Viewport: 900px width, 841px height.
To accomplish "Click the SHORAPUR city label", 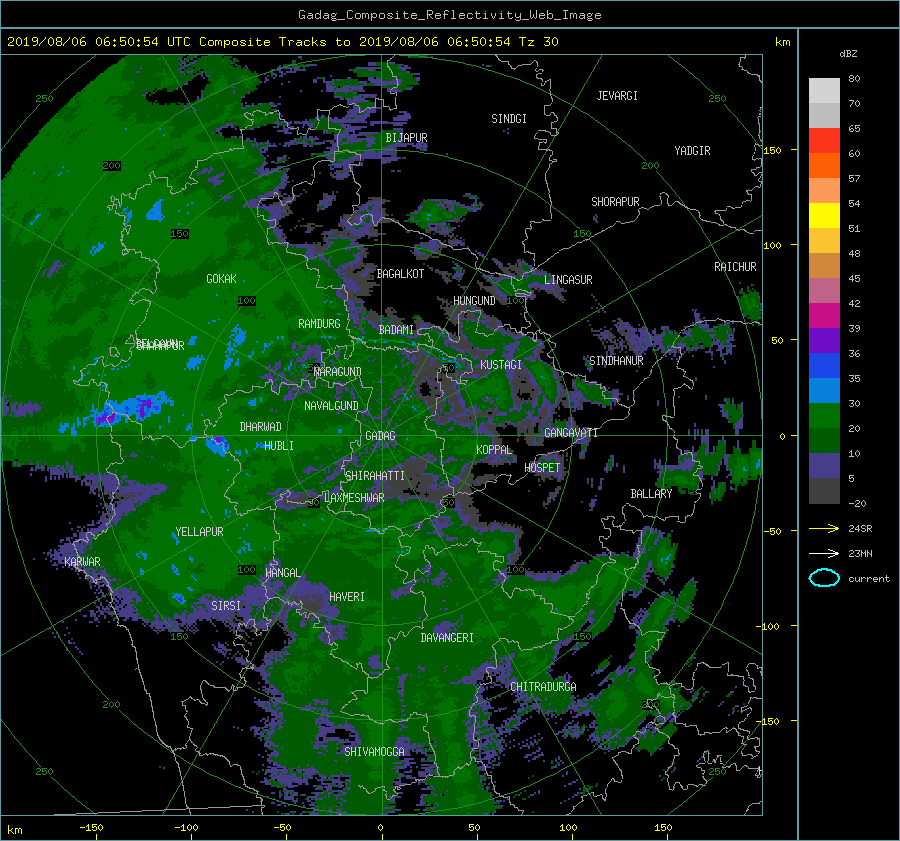I will (x=615, y=202).
